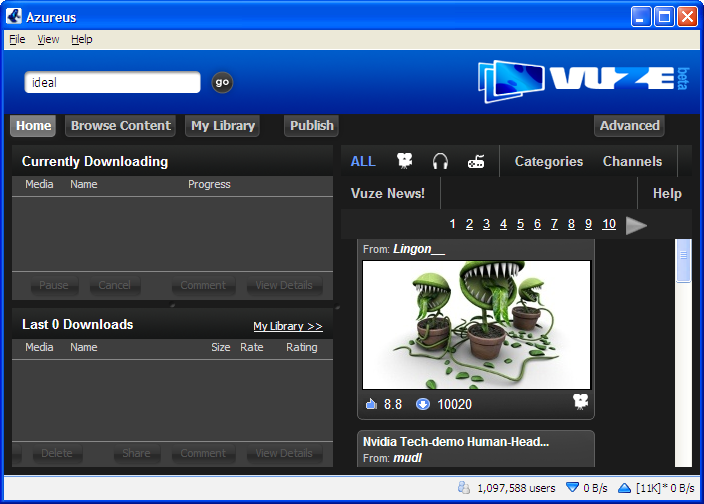Go to page 6
704x504 pixels.
537,224
